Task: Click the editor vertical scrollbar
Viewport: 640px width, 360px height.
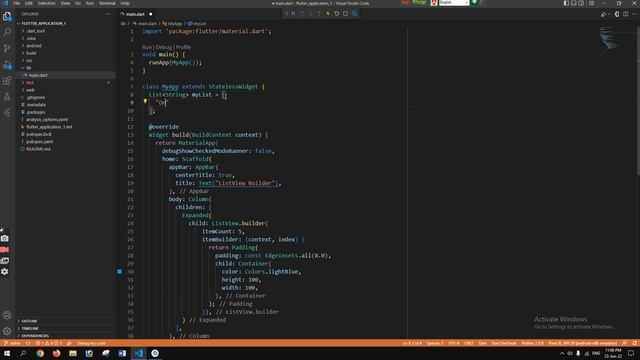Action: (638, 100)
